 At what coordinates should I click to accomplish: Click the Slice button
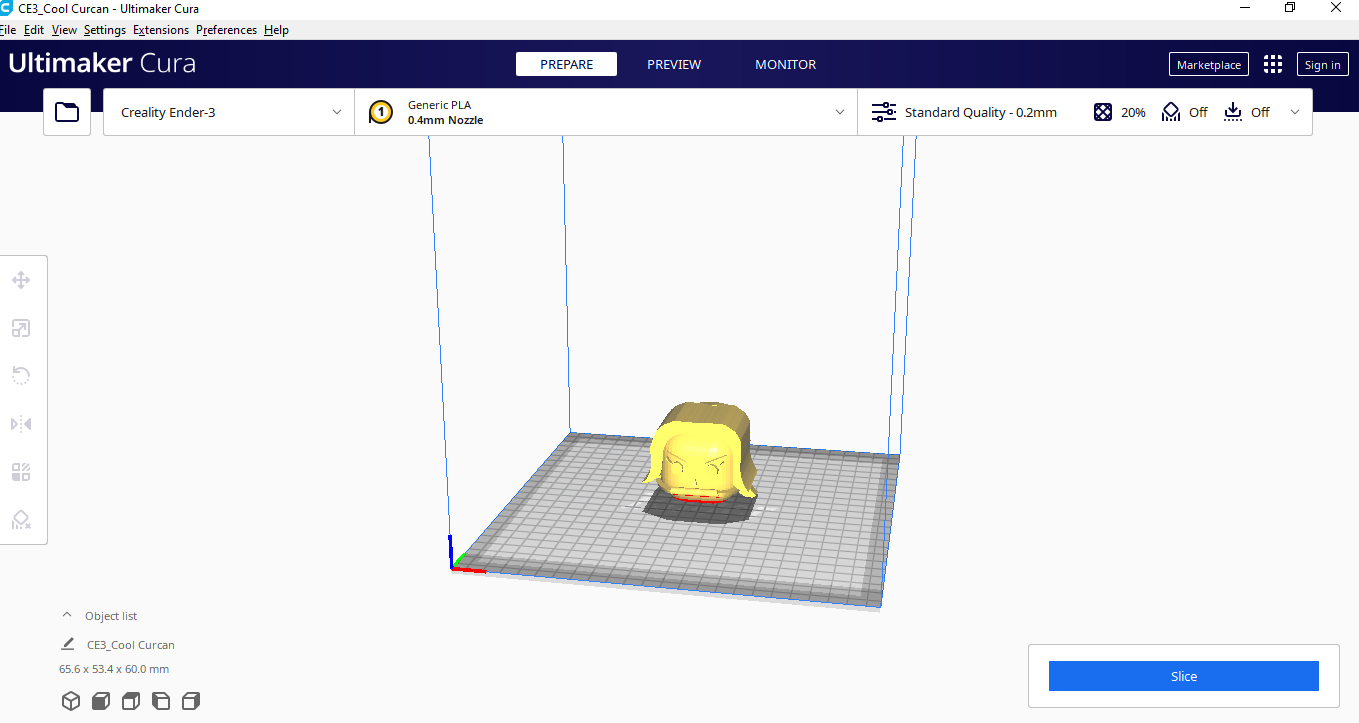(x=1183, y=676)
